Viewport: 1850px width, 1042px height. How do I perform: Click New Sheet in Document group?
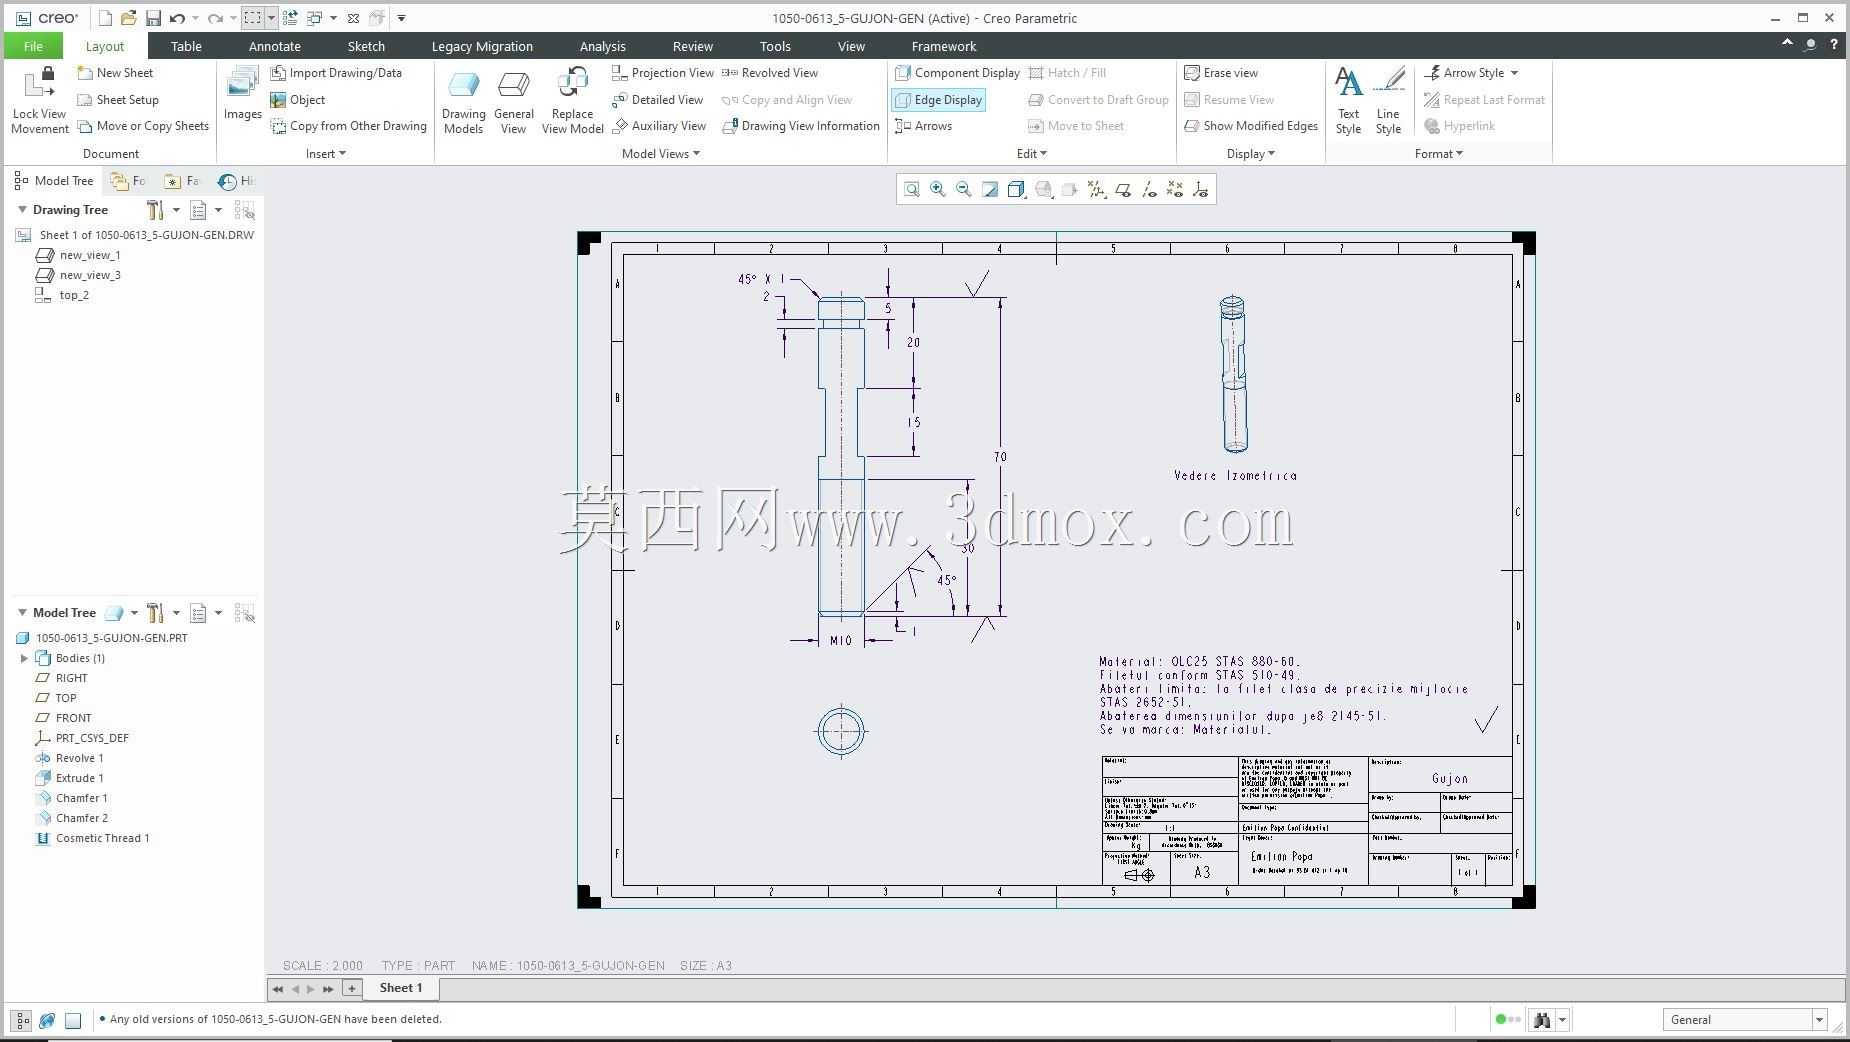(x=115, y=73)
